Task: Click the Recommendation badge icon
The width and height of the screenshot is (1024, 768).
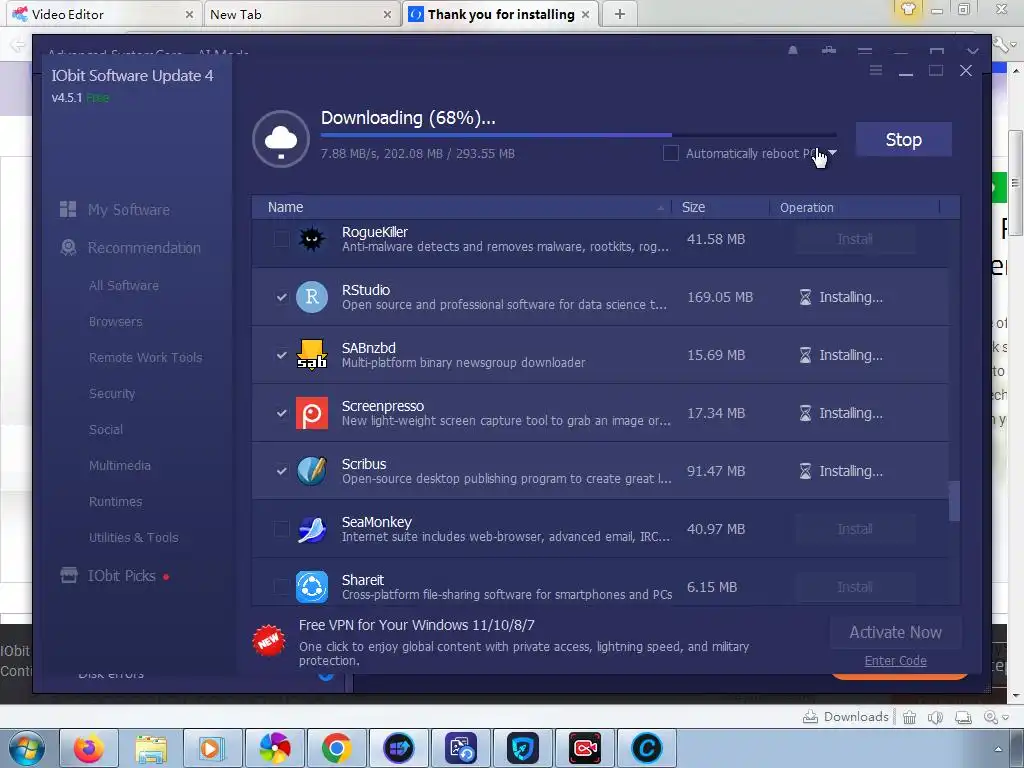Action: (x=68, y=248)
